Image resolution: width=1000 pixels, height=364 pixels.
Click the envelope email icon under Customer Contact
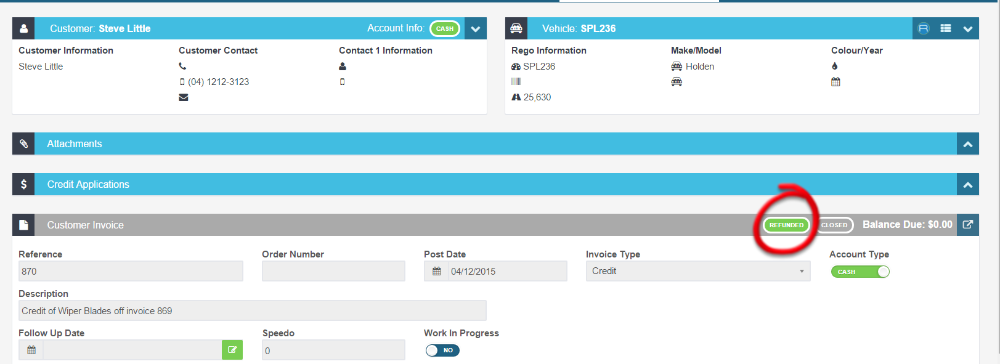point(183,98)
